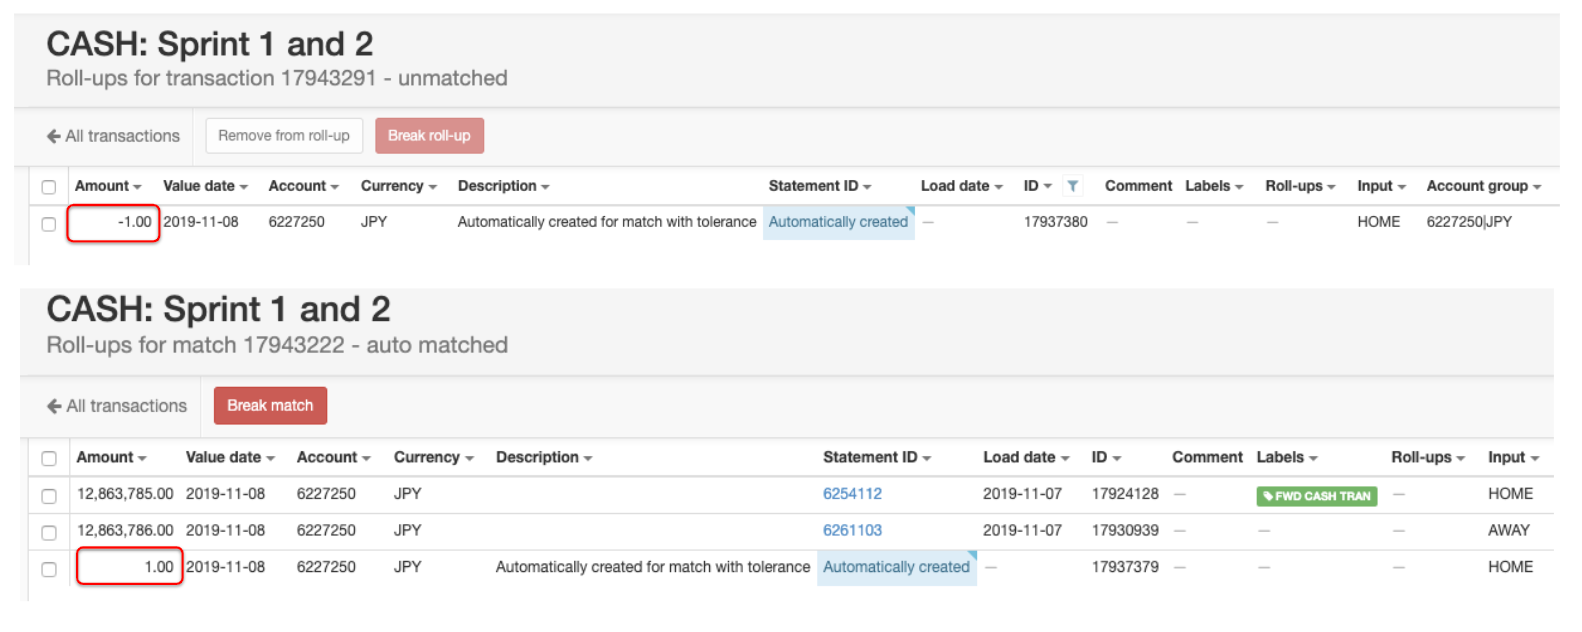The width and height of the screenshot is (1582, 632).
Task: Click the 12,863,785.00 amount cell
Action: (125, 494)
